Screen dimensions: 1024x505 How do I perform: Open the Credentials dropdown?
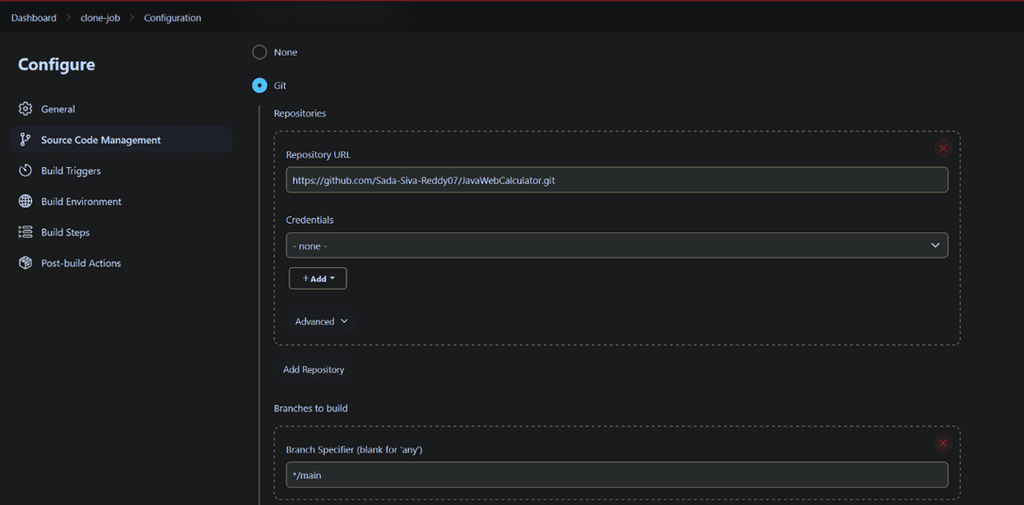(616, 245)
